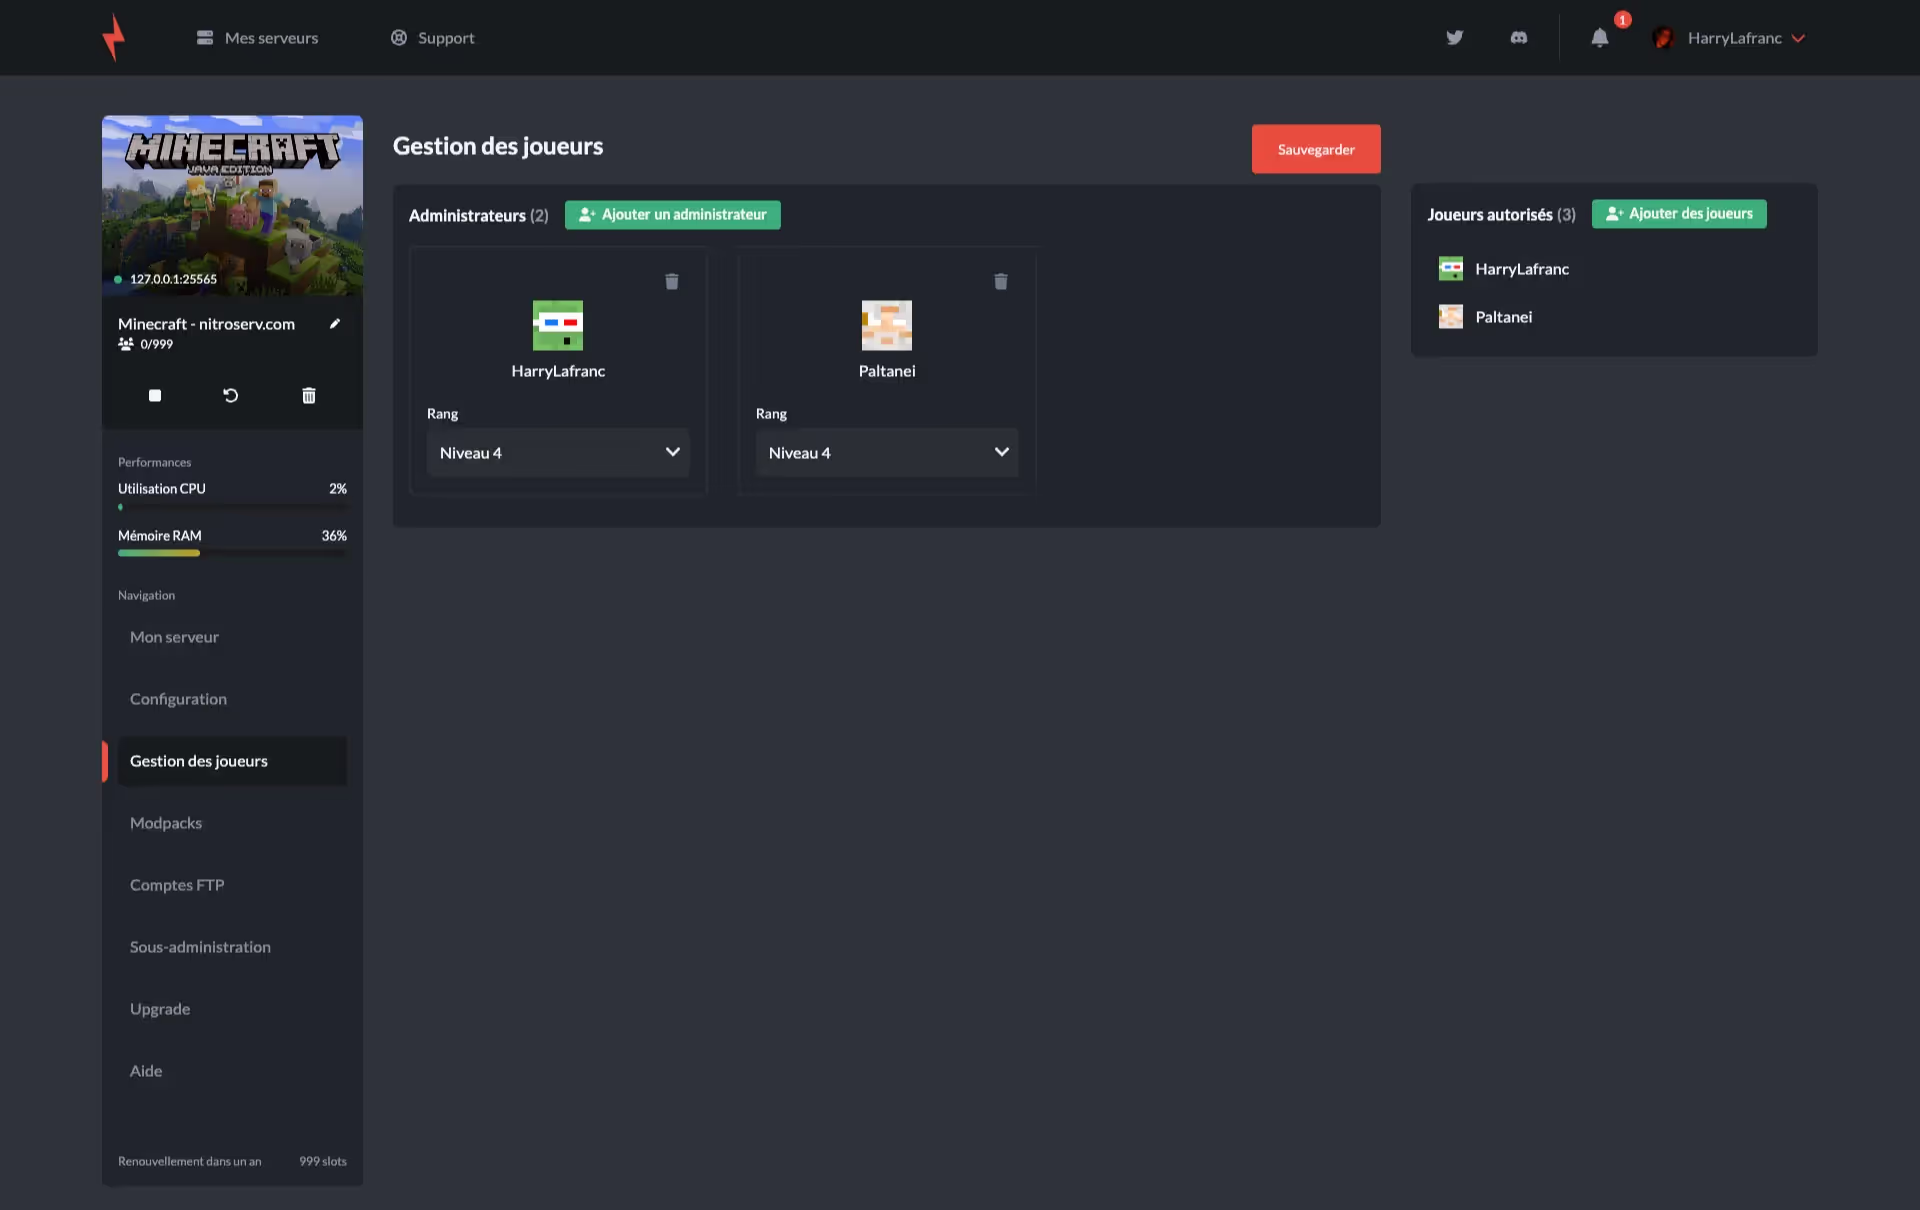Click Ajouter un administrateur
Screen dimensions: 1920x1210
tap(673, 215)
